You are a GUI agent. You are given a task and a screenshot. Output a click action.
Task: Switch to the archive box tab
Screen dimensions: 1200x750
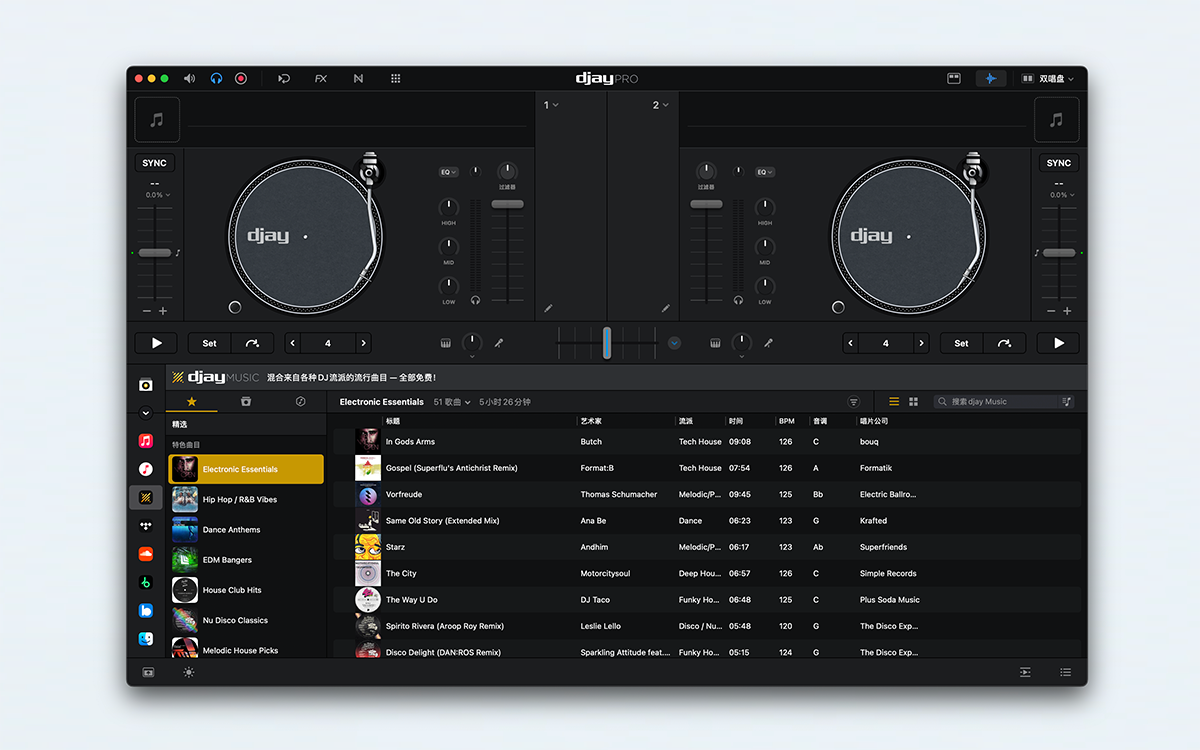246,401
